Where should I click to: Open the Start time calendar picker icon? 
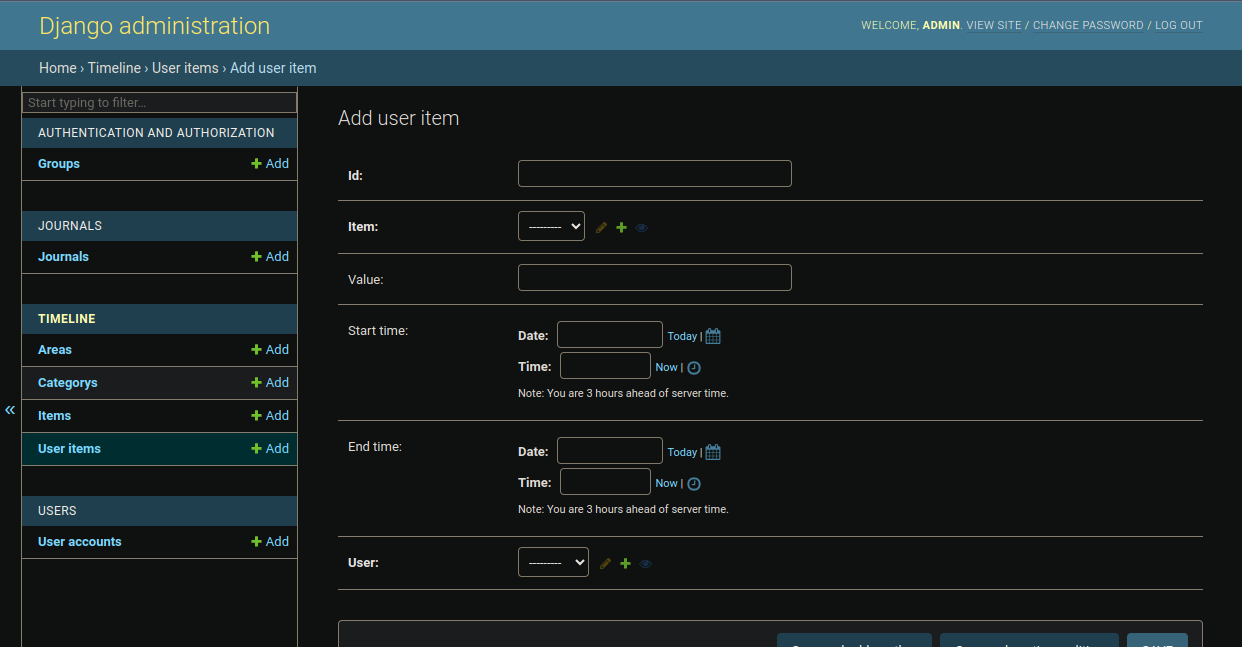click(x=713, y=336)
